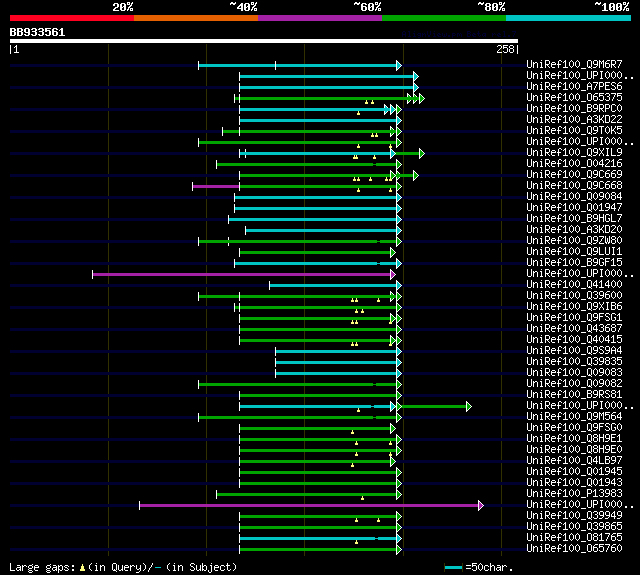
Task: Select the UniRef100_B9GF15 label
Action: pos(574,263)
